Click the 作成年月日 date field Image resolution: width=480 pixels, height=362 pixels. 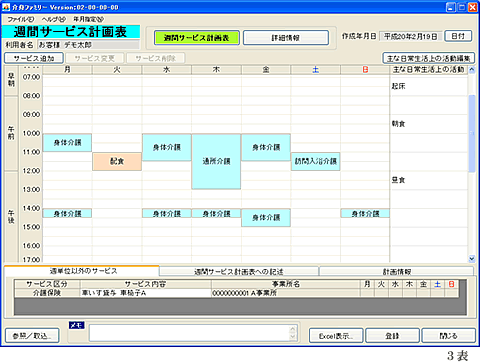[411, 36]
